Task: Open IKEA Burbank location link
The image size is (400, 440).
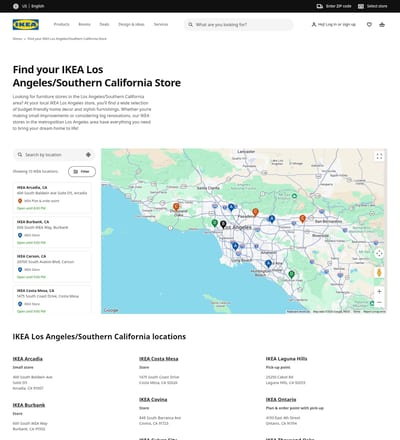Action: coord(29,405)
